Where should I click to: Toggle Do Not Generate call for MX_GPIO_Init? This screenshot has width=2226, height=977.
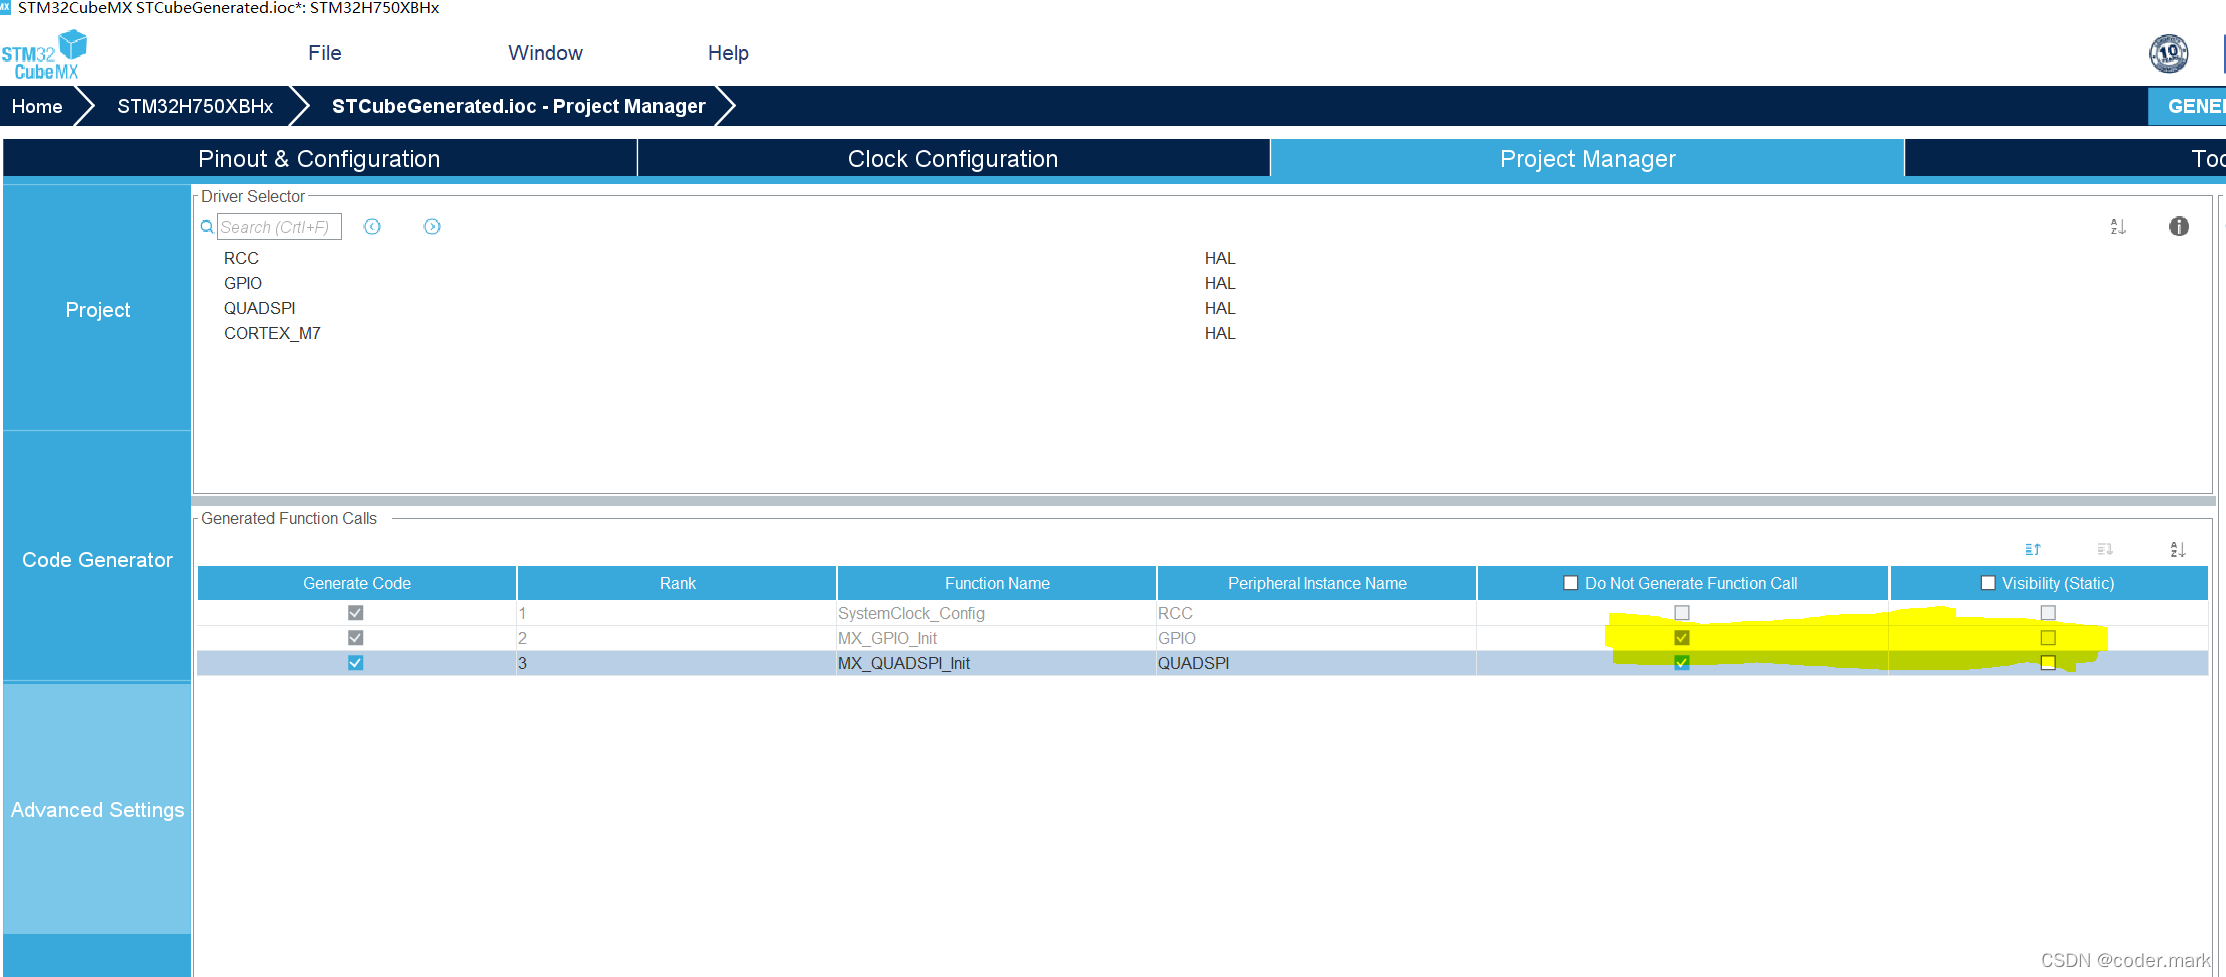point(1682,638)
